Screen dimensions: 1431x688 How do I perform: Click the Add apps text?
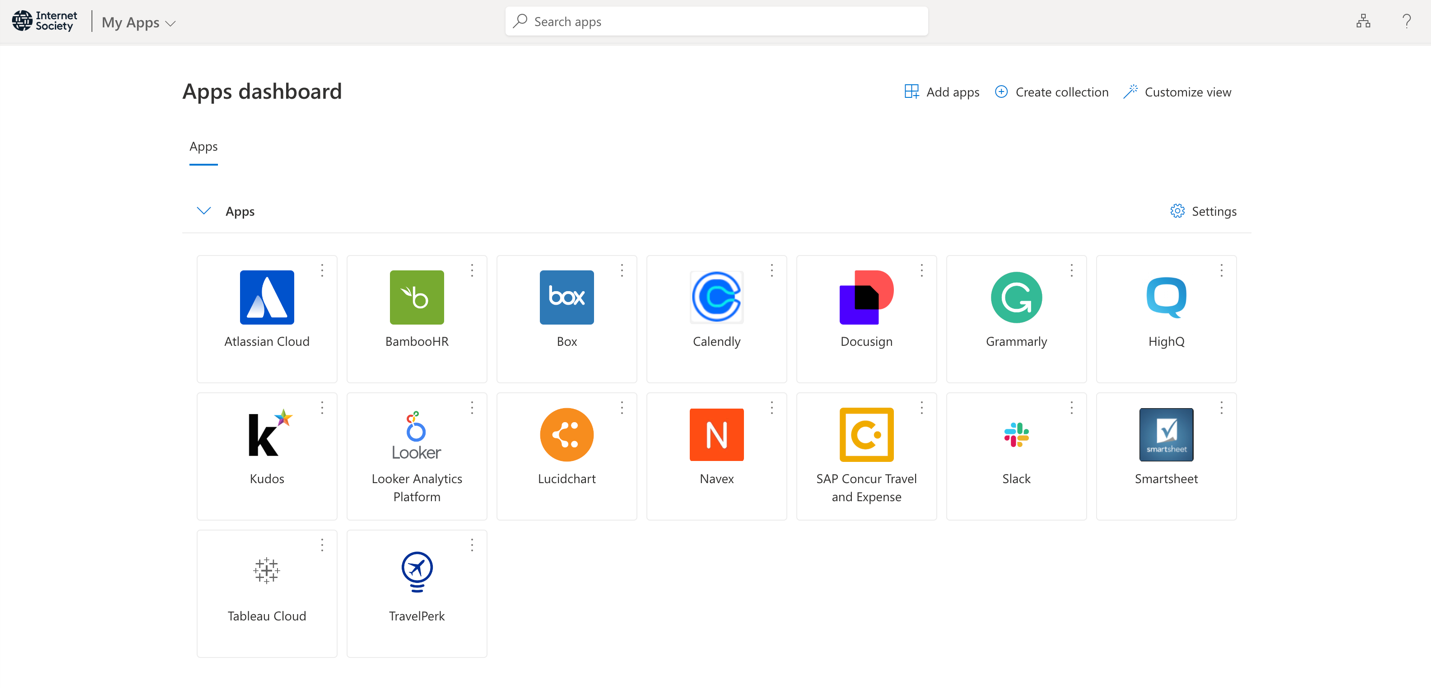(x=953, y=92)
